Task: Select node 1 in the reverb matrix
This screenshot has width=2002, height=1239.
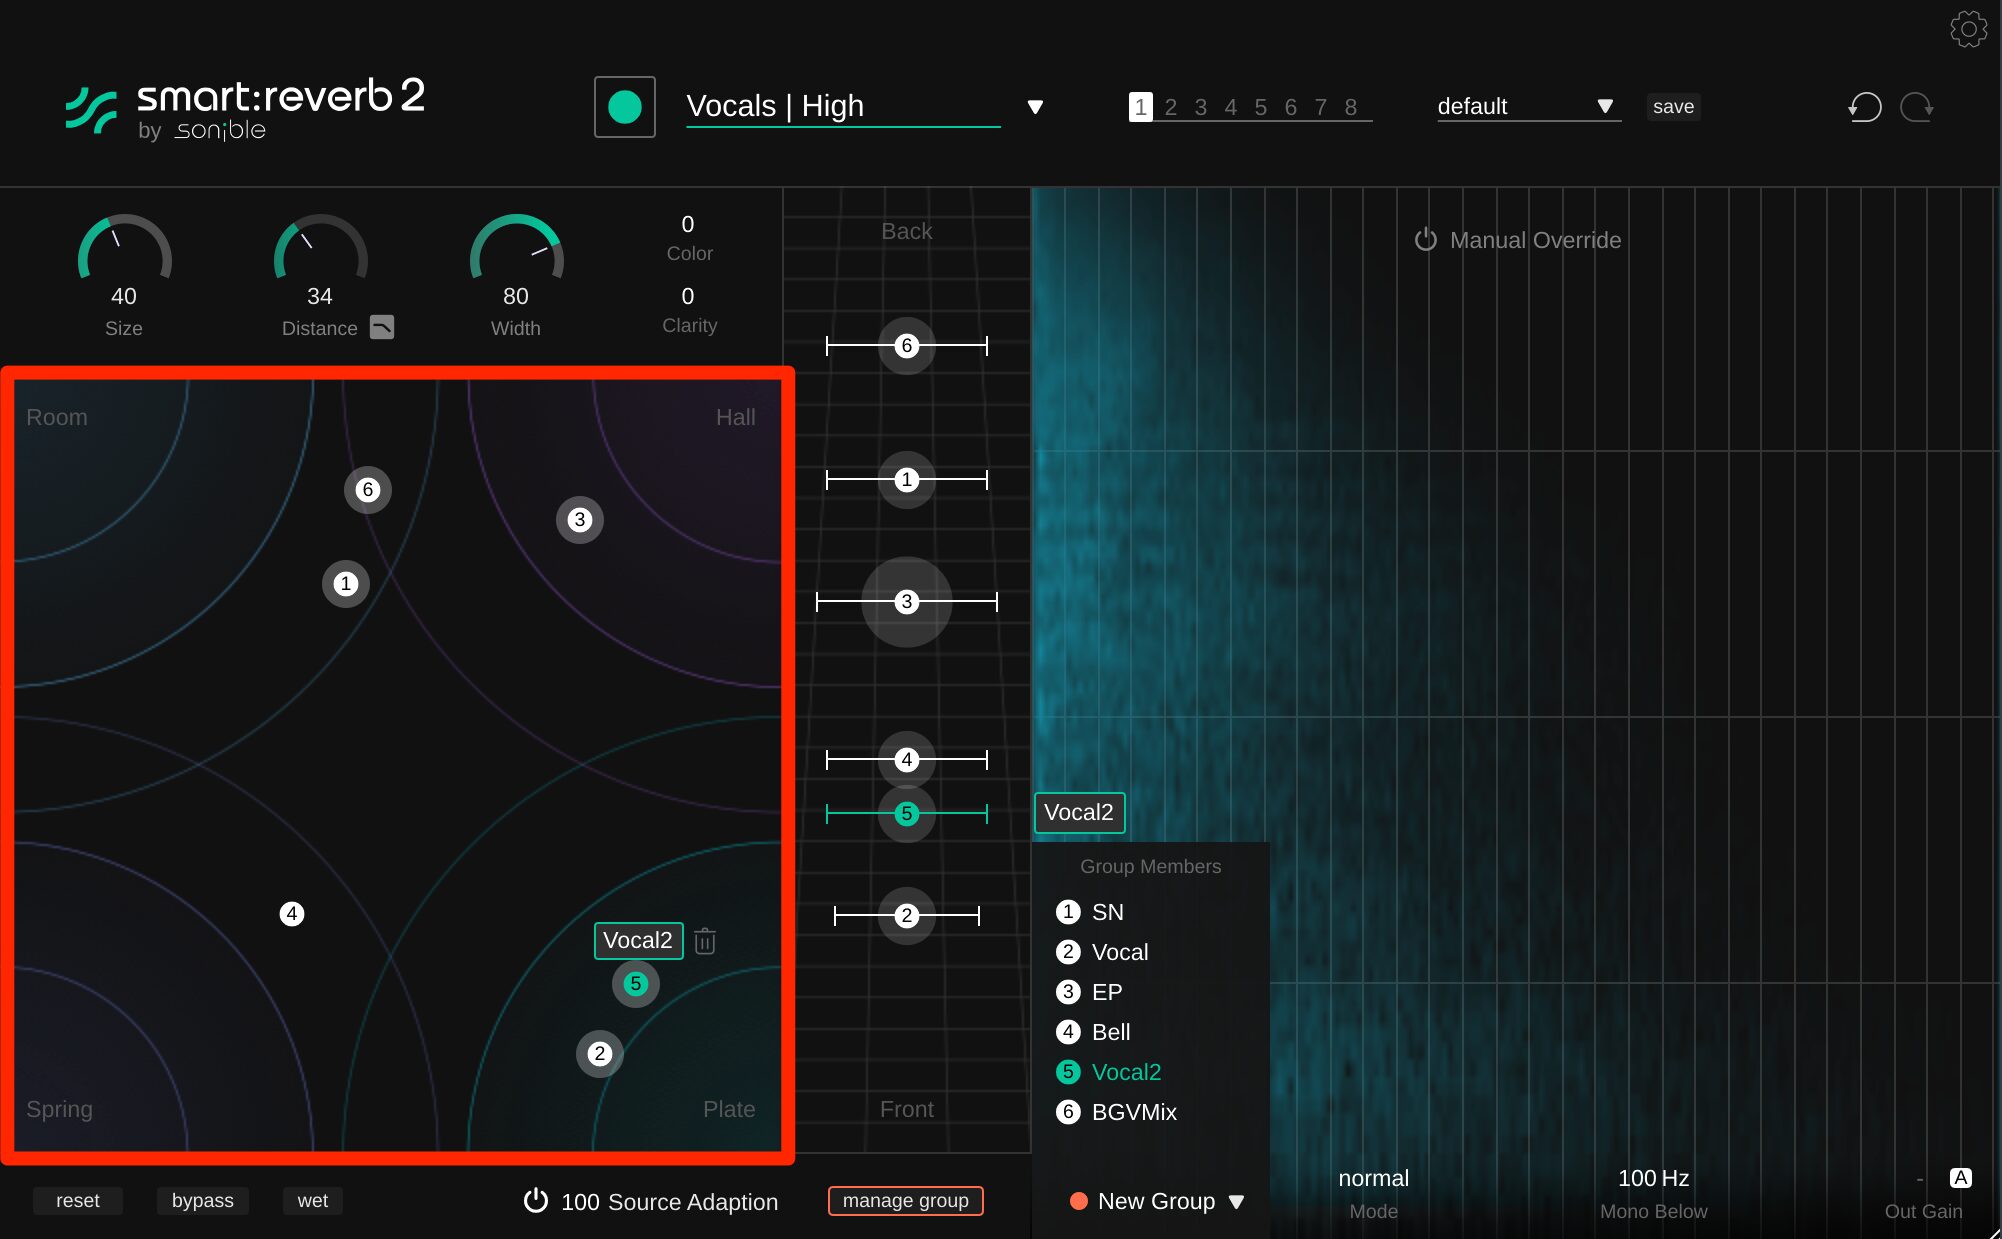Action: pos(346,584)
